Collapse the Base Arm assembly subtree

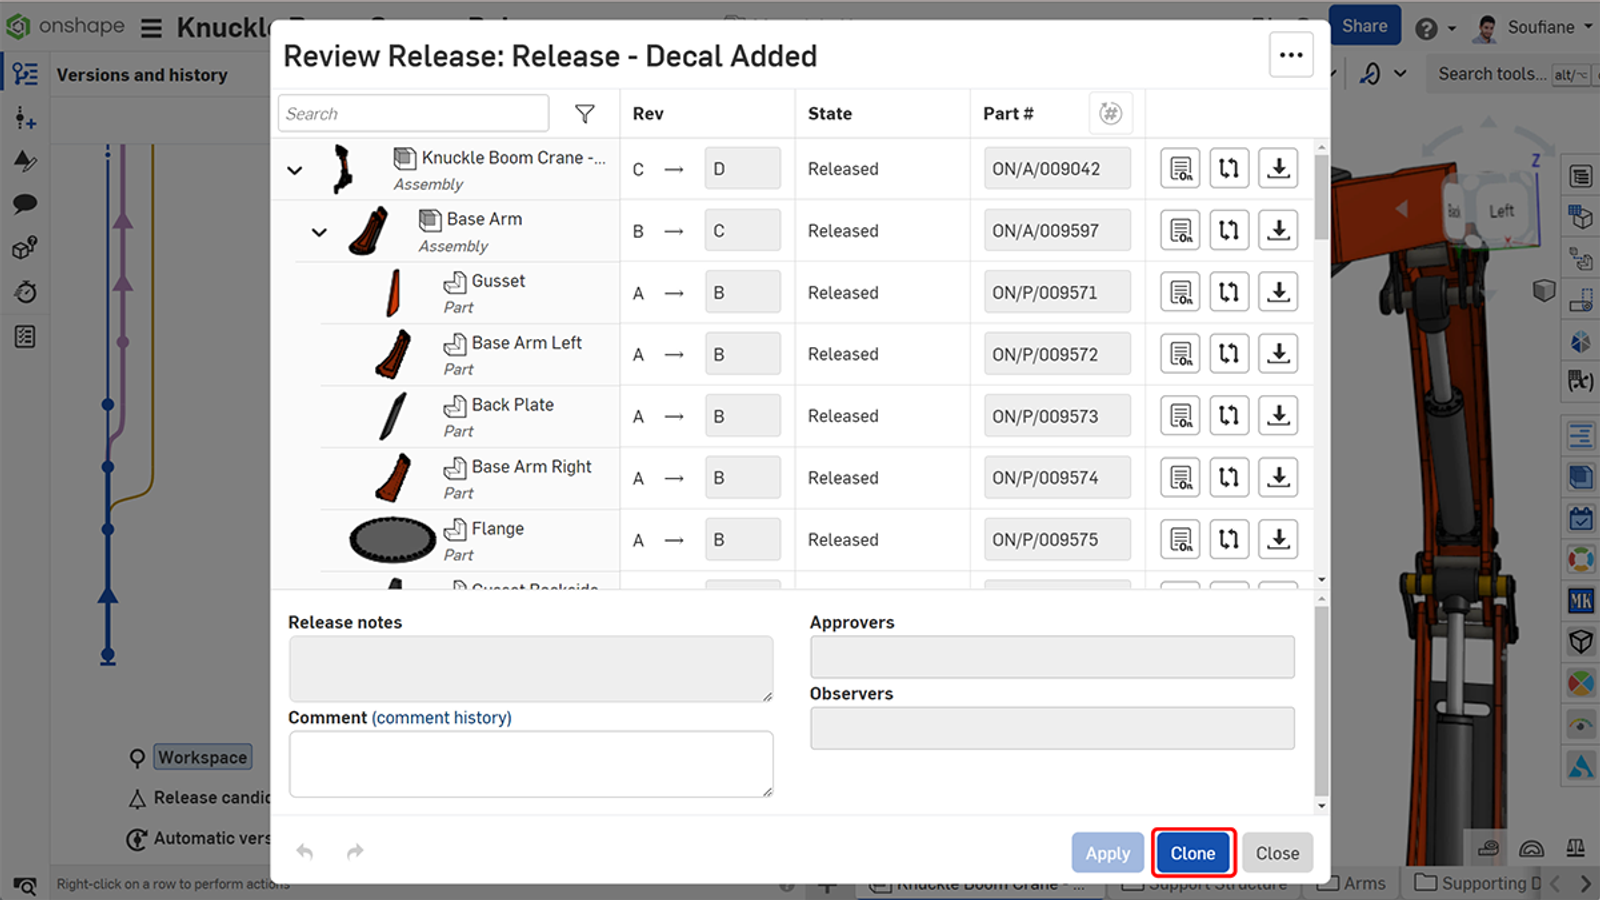tap(319, 231)
